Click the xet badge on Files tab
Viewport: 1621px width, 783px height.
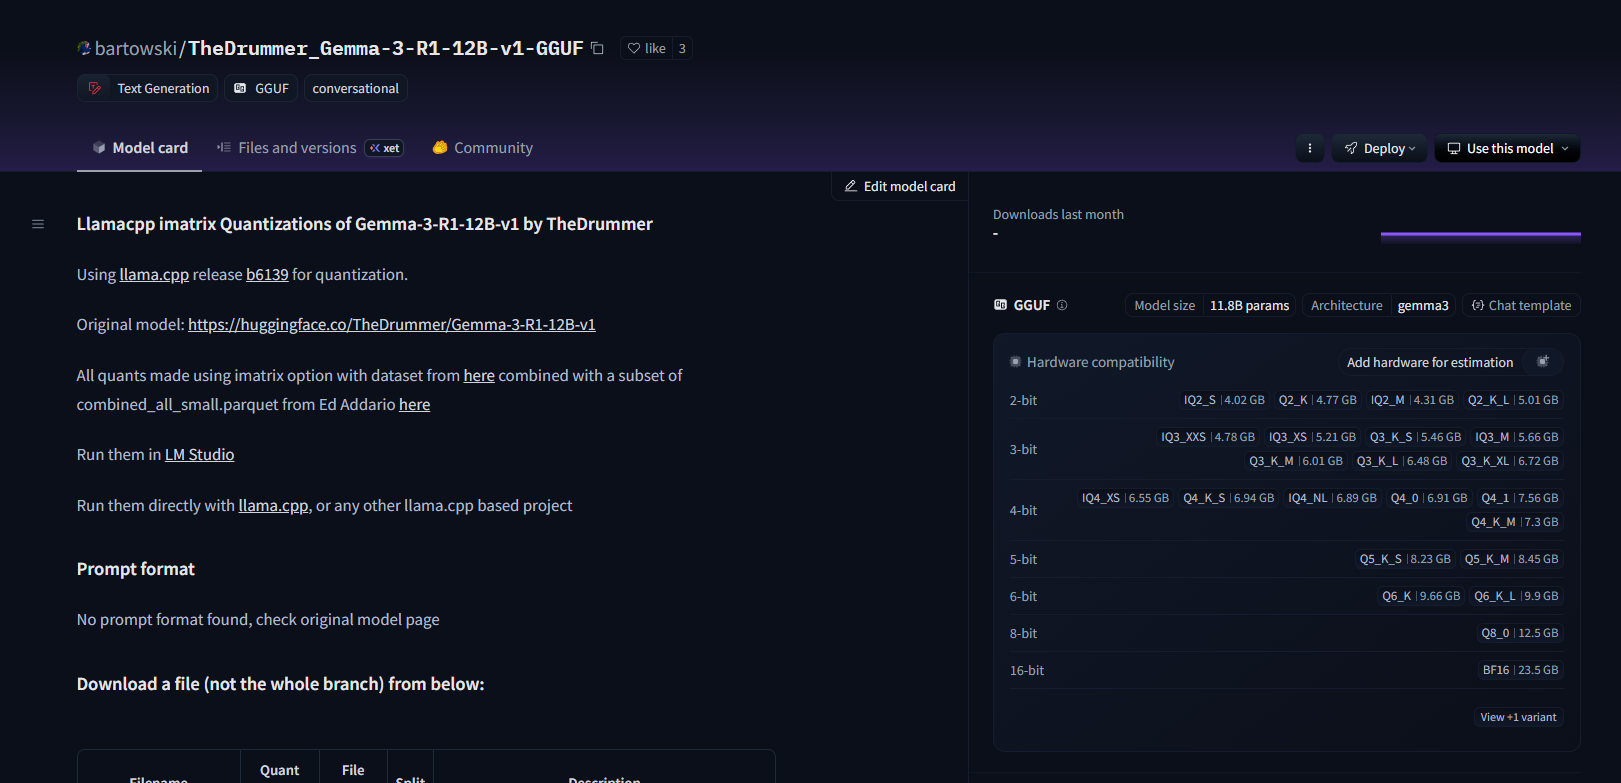pos(385,148)
